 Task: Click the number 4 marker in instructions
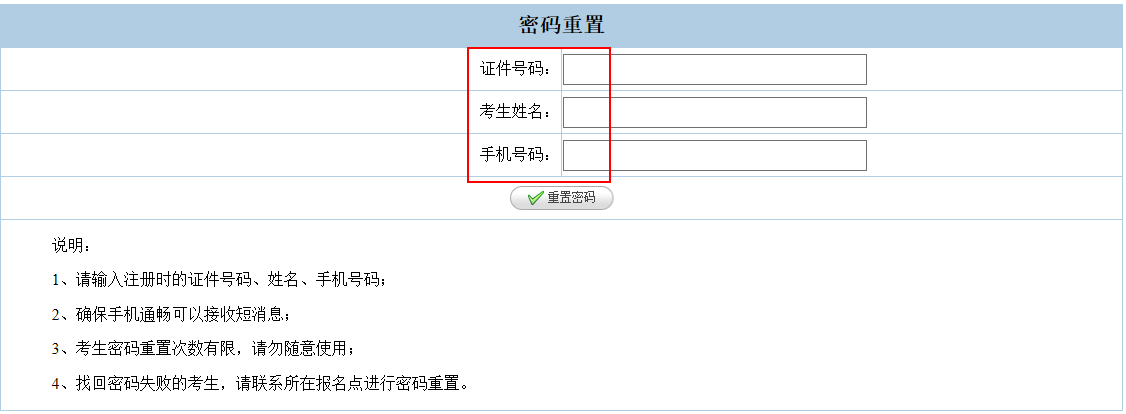[56, 383]
